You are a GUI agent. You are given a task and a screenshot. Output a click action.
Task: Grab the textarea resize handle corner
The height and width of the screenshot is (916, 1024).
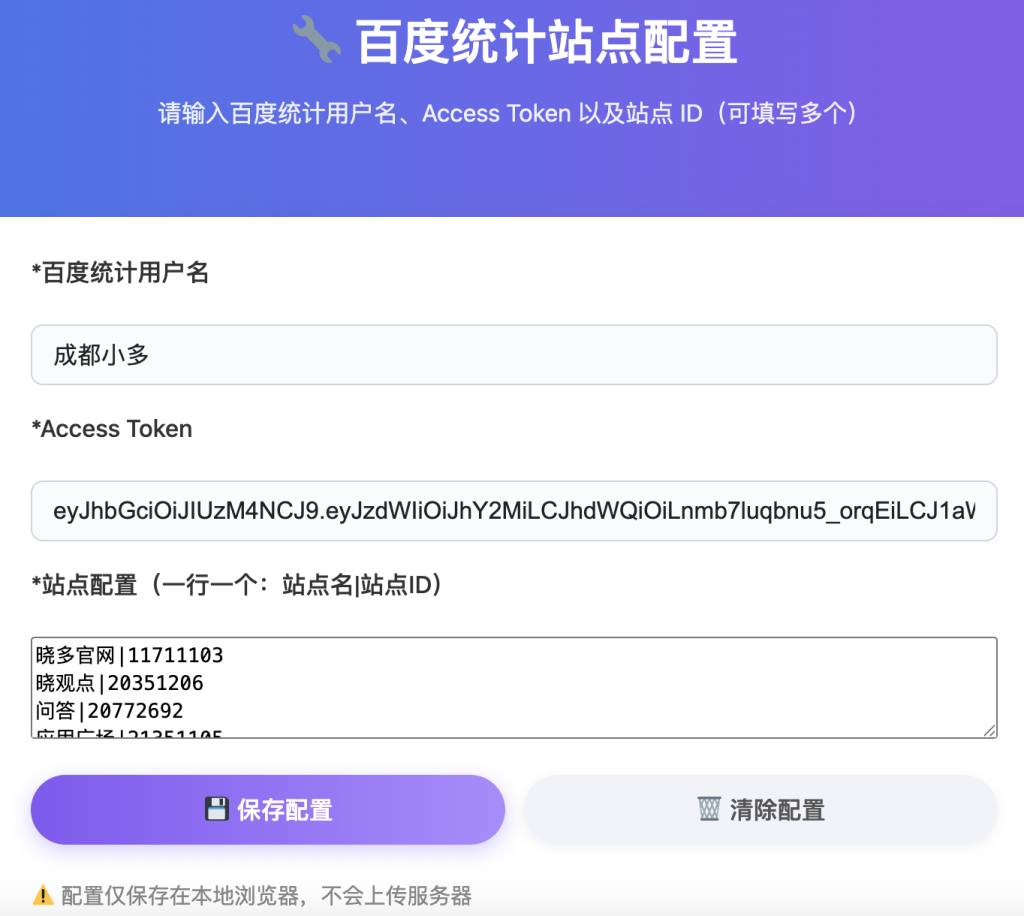click(989, 730)
